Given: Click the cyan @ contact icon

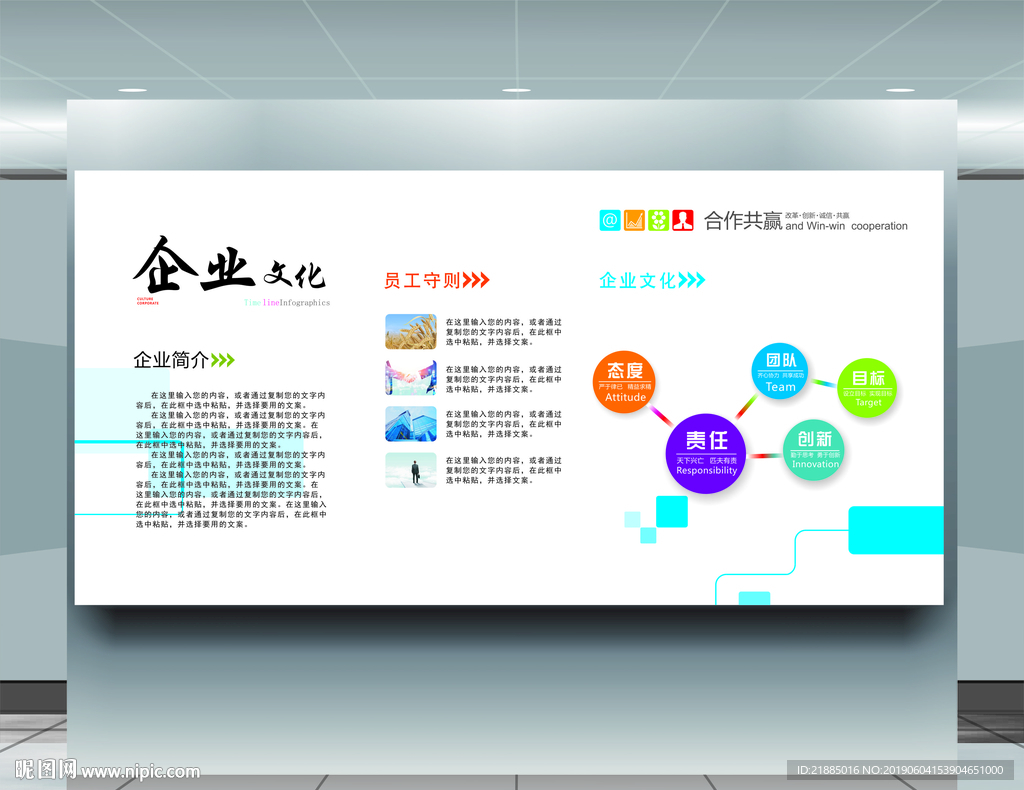Looking at the screenshot, I should click(610, 219).
